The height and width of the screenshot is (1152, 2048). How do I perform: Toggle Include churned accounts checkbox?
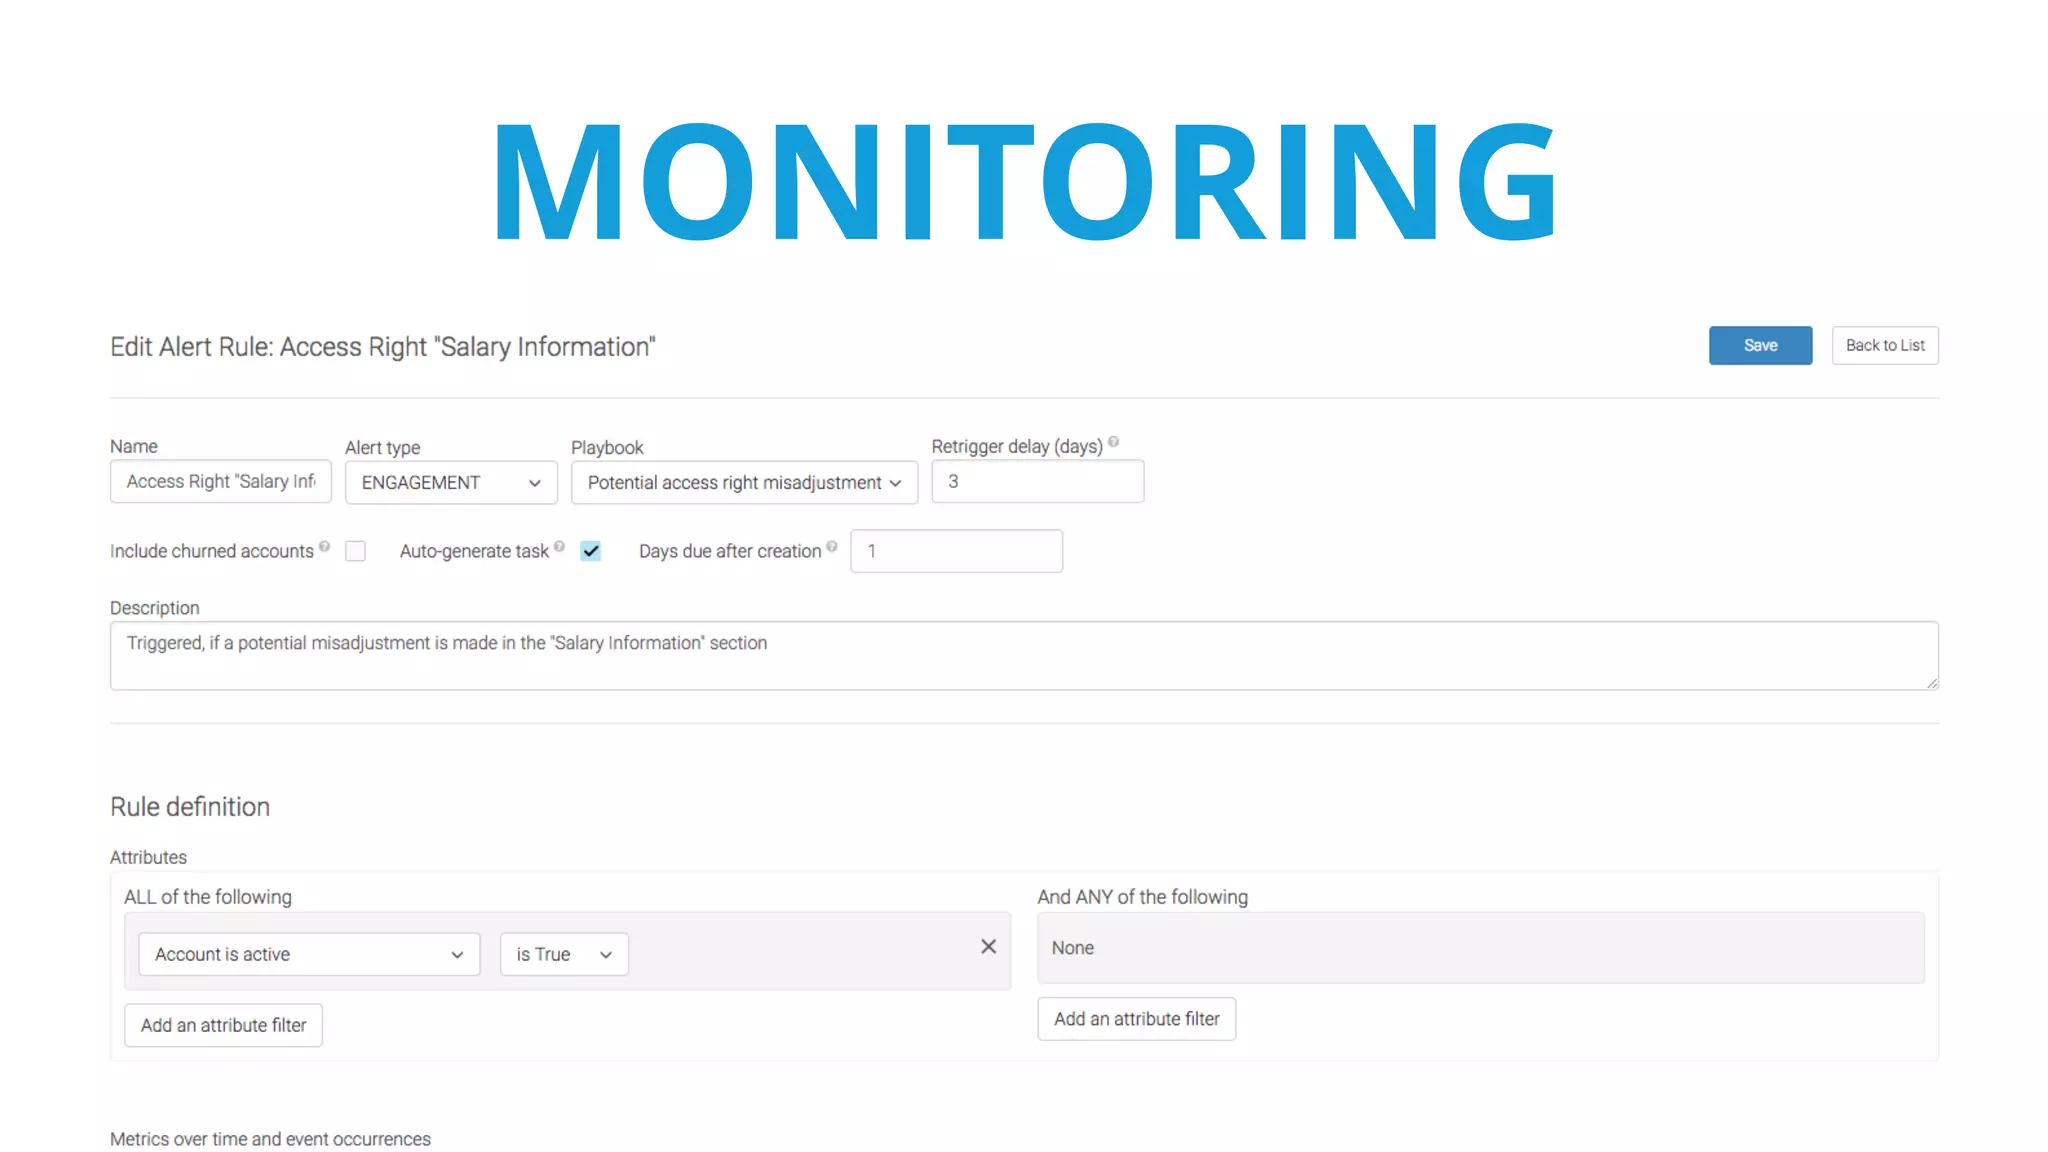pos(355,551)
